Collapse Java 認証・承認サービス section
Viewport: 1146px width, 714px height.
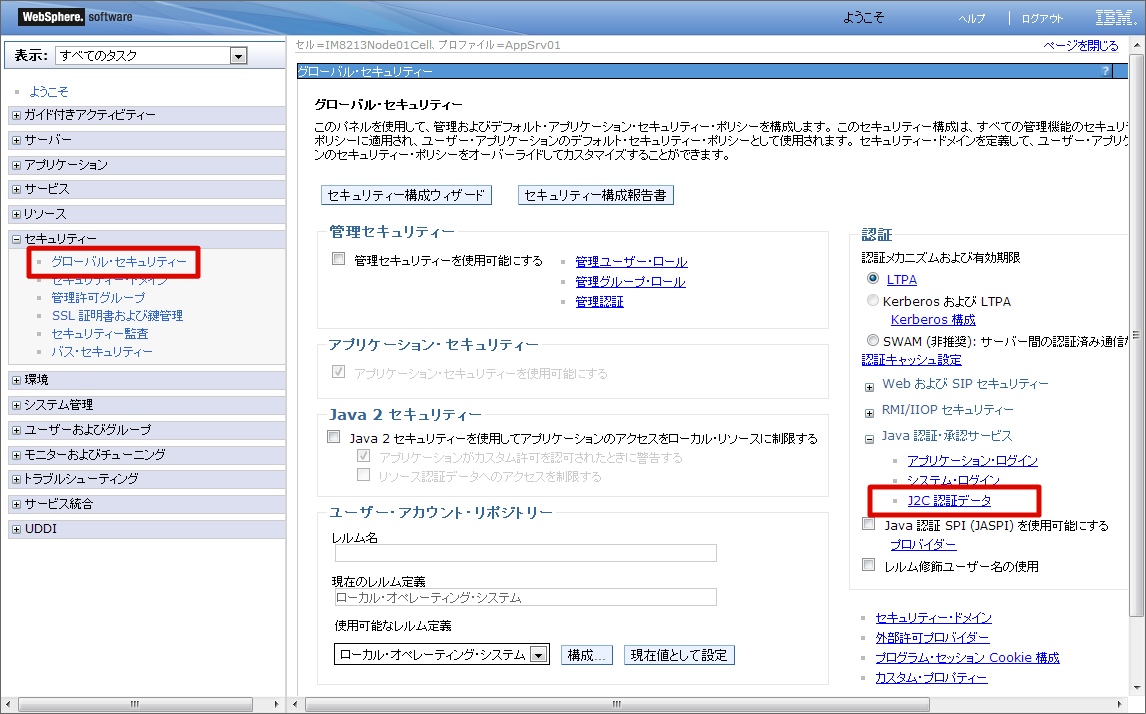869,437
